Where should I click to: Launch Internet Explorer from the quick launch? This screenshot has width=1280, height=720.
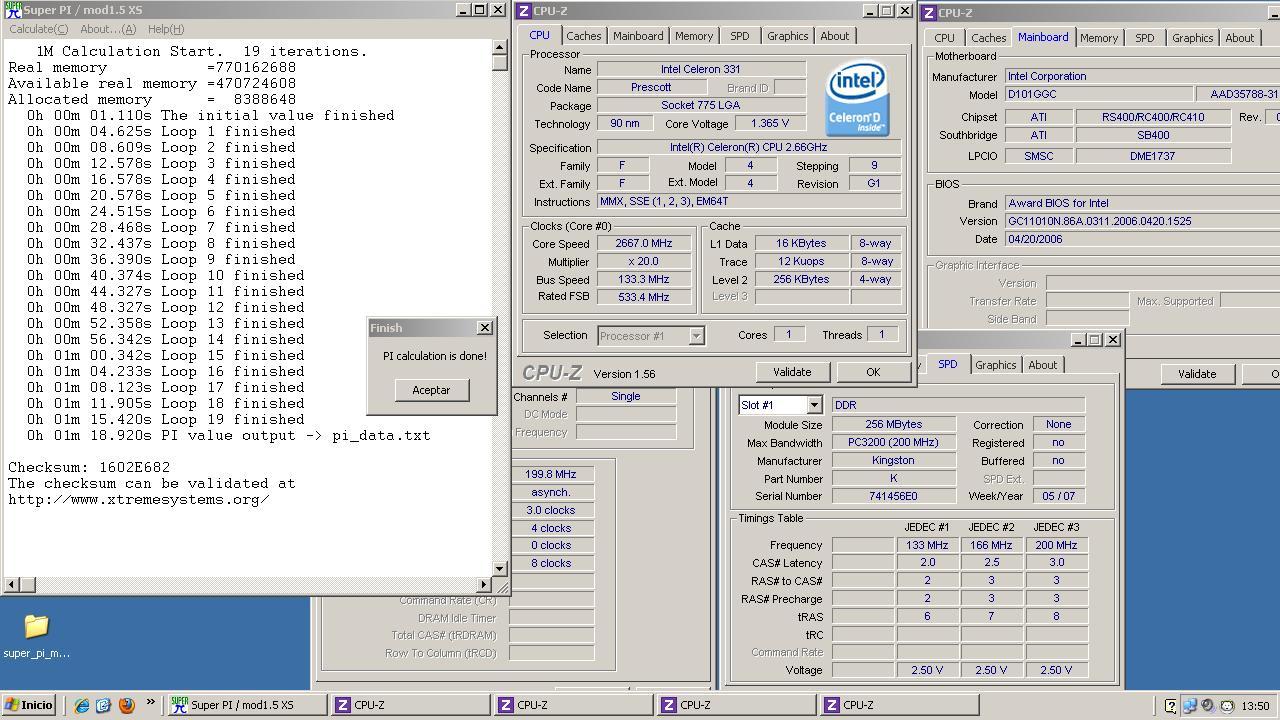point(82,705)
